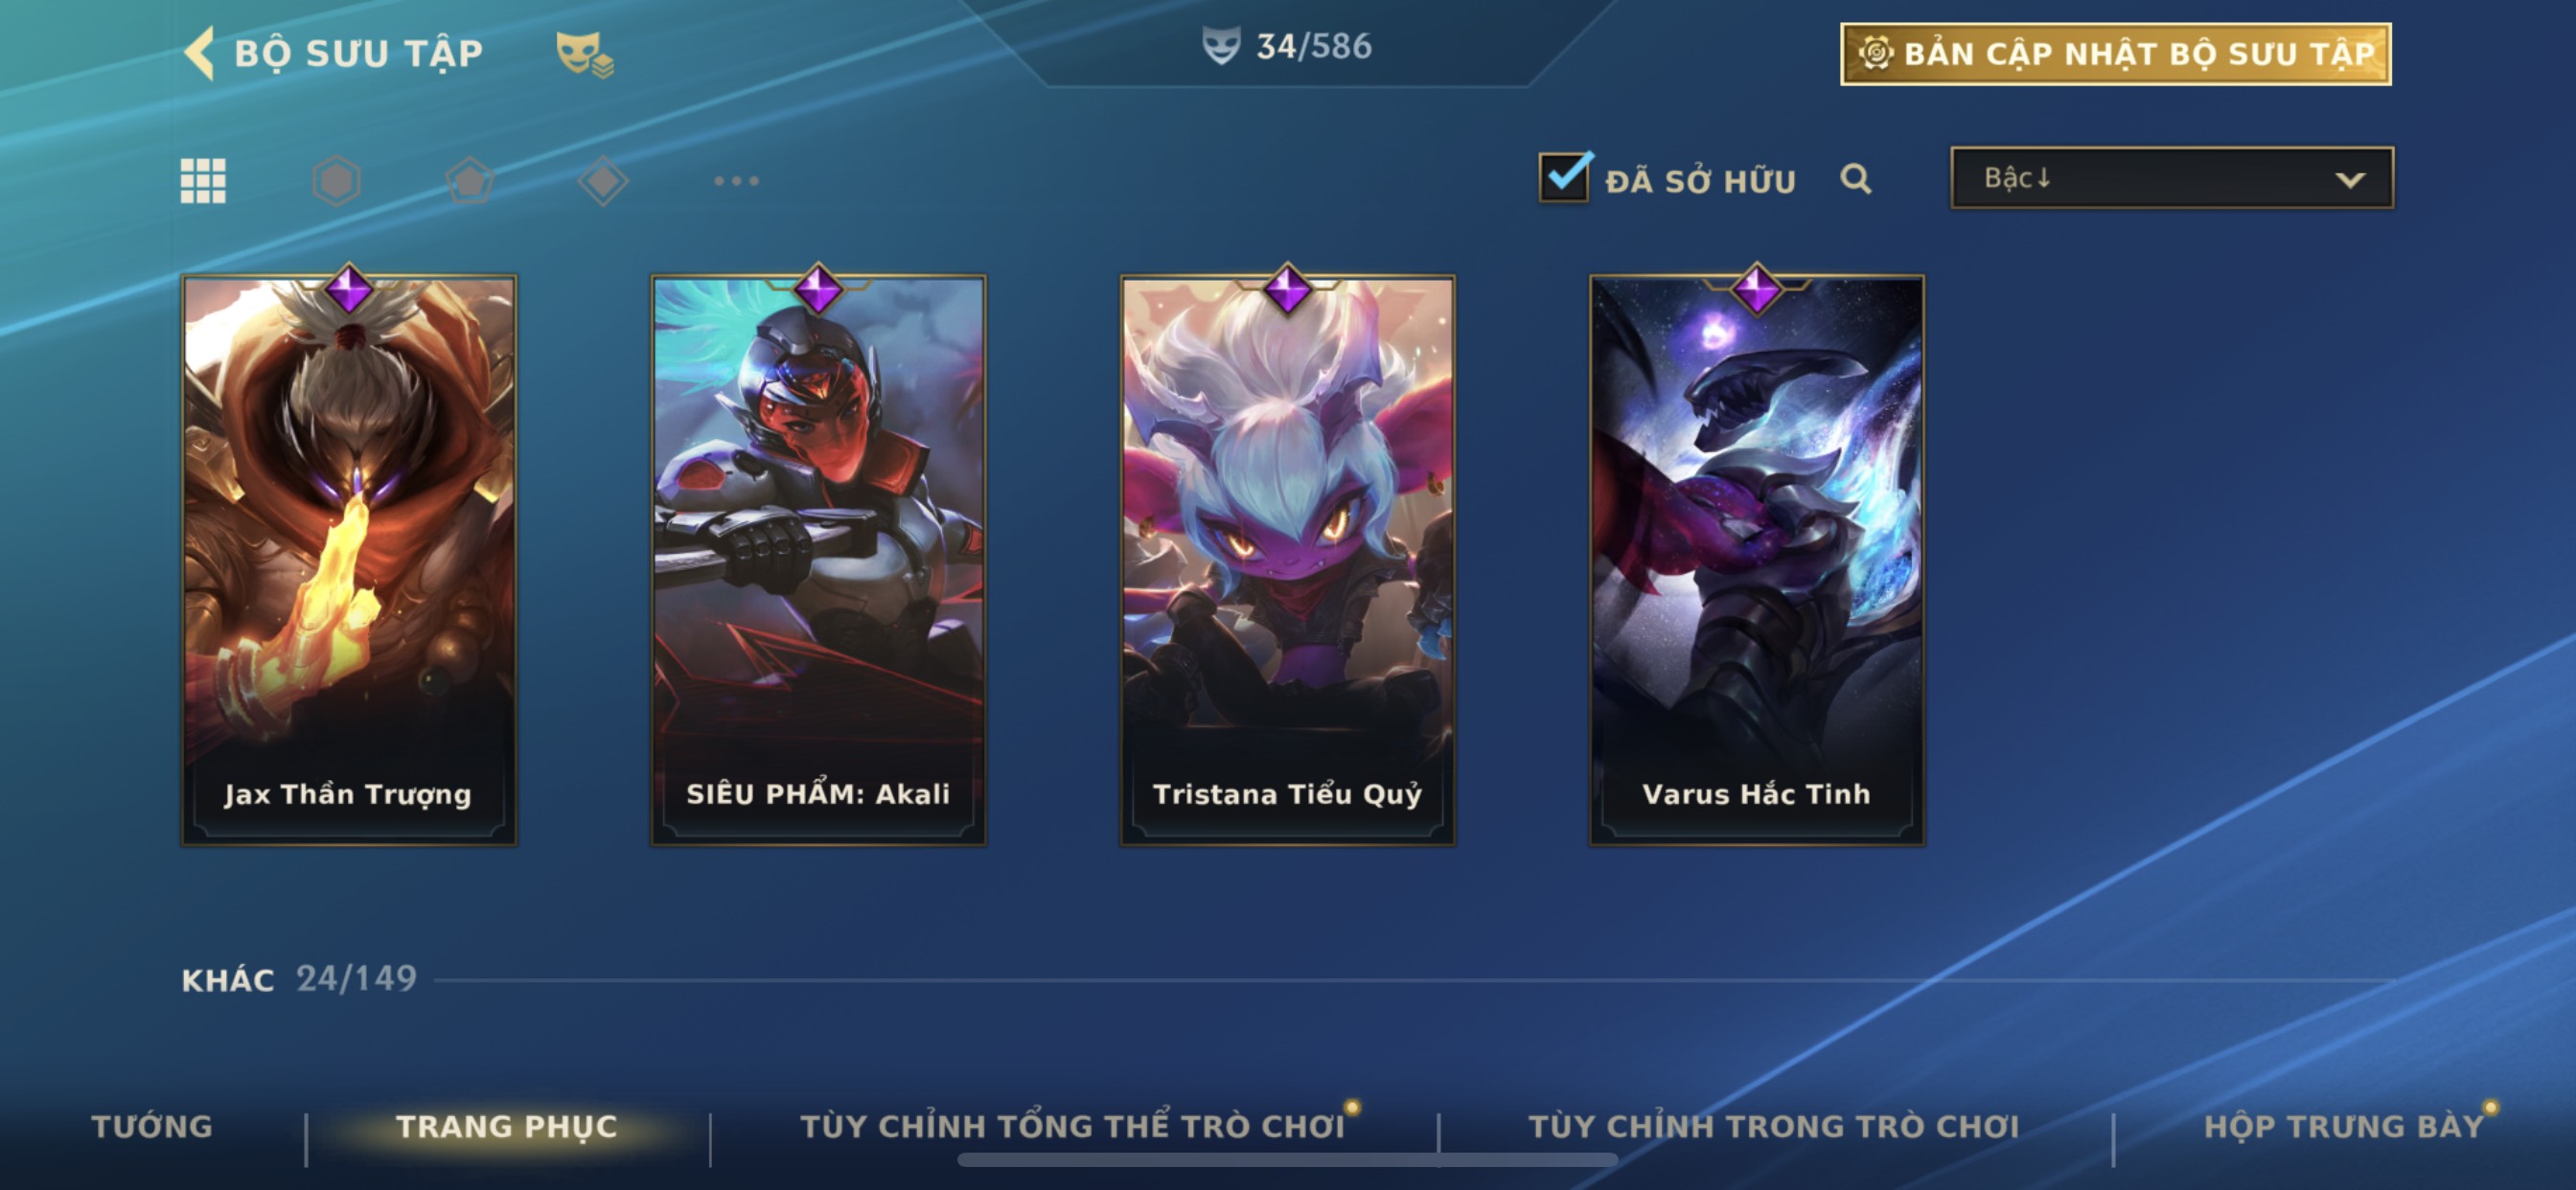Open the Varus Hắc Tinh skin card

click(1757, 560)
